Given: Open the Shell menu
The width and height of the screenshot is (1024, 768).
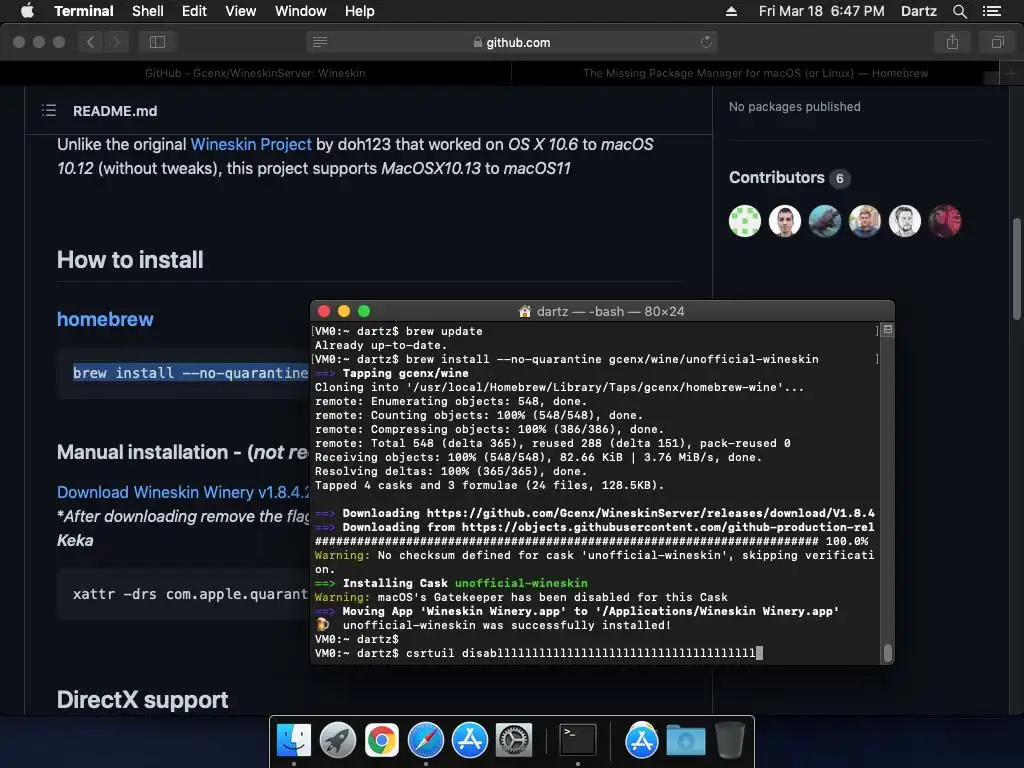Looking at the screenshot, I should click(x=148, y=11).
